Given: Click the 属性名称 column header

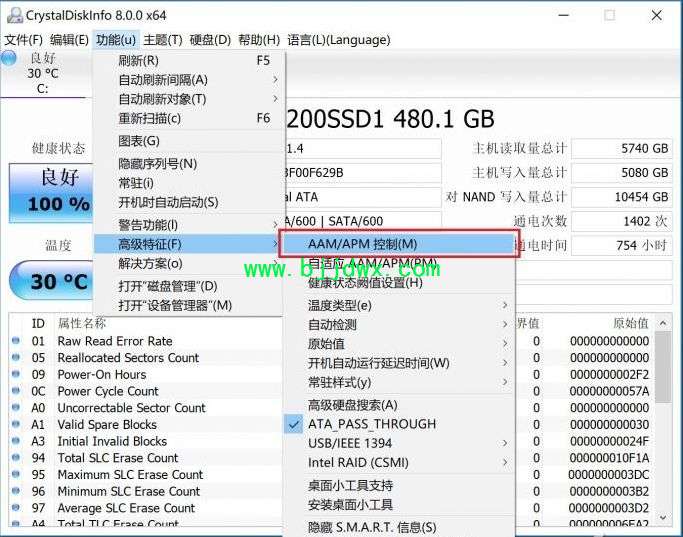Looking at the screenshot, I should point(82,323).
